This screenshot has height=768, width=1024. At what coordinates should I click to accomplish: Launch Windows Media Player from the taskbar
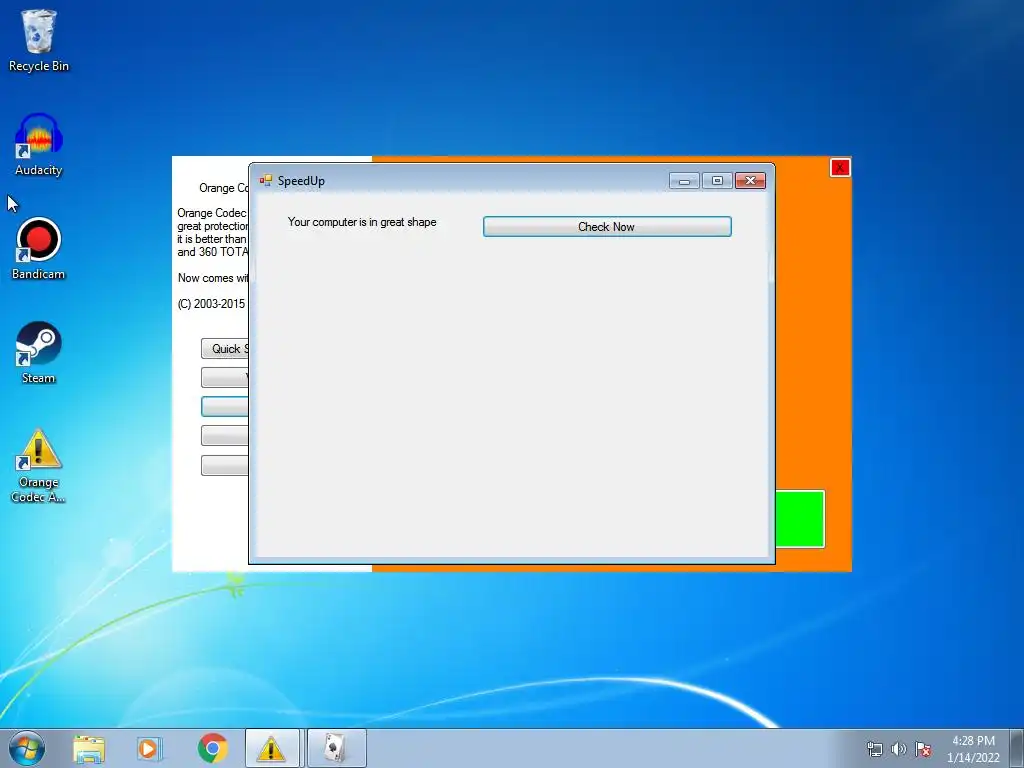coord(150,748)
